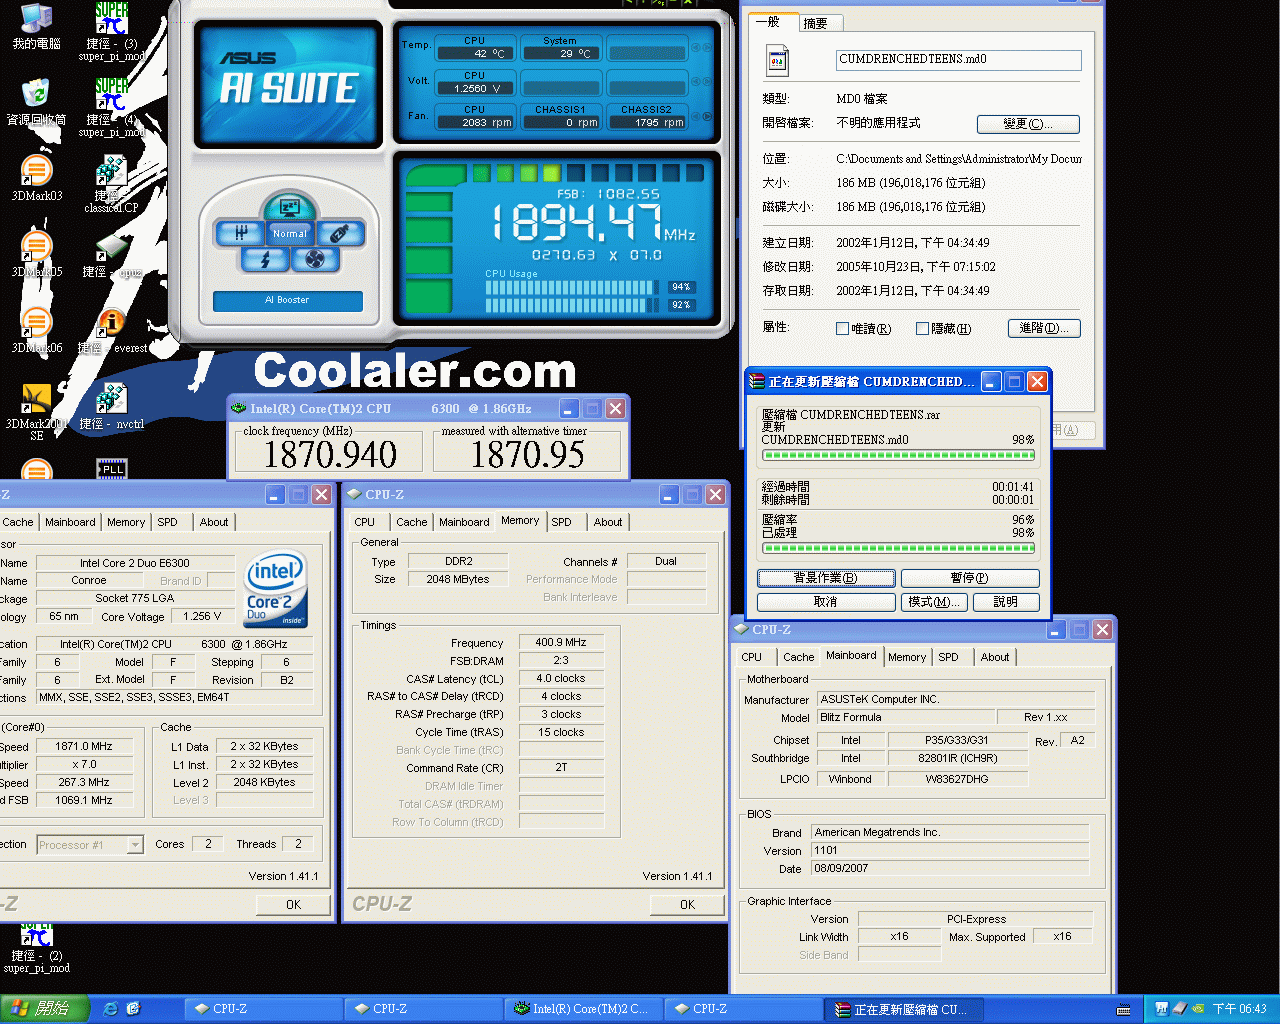Select the sleep monitor mode icon in AI Suite

290,208
